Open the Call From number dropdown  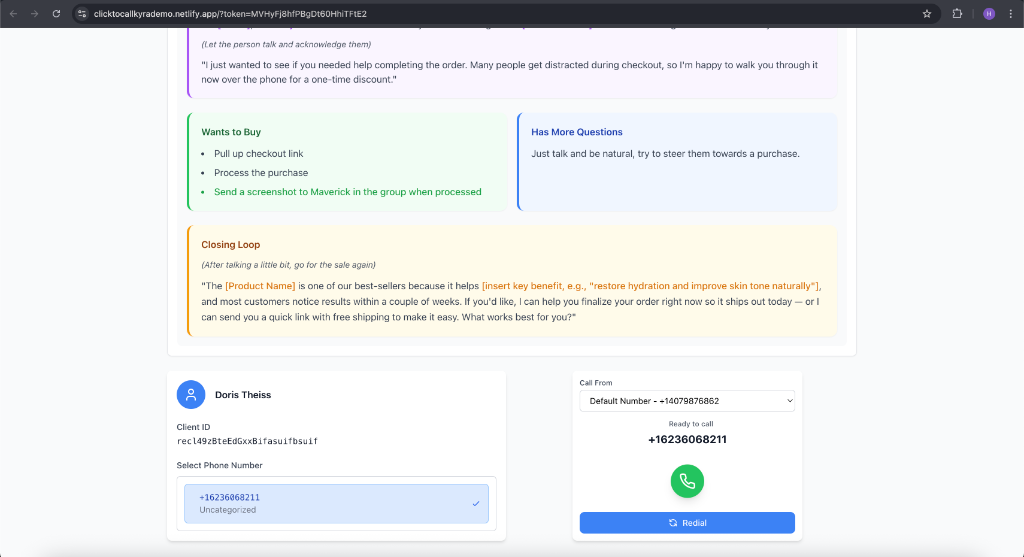pos(687,401)
